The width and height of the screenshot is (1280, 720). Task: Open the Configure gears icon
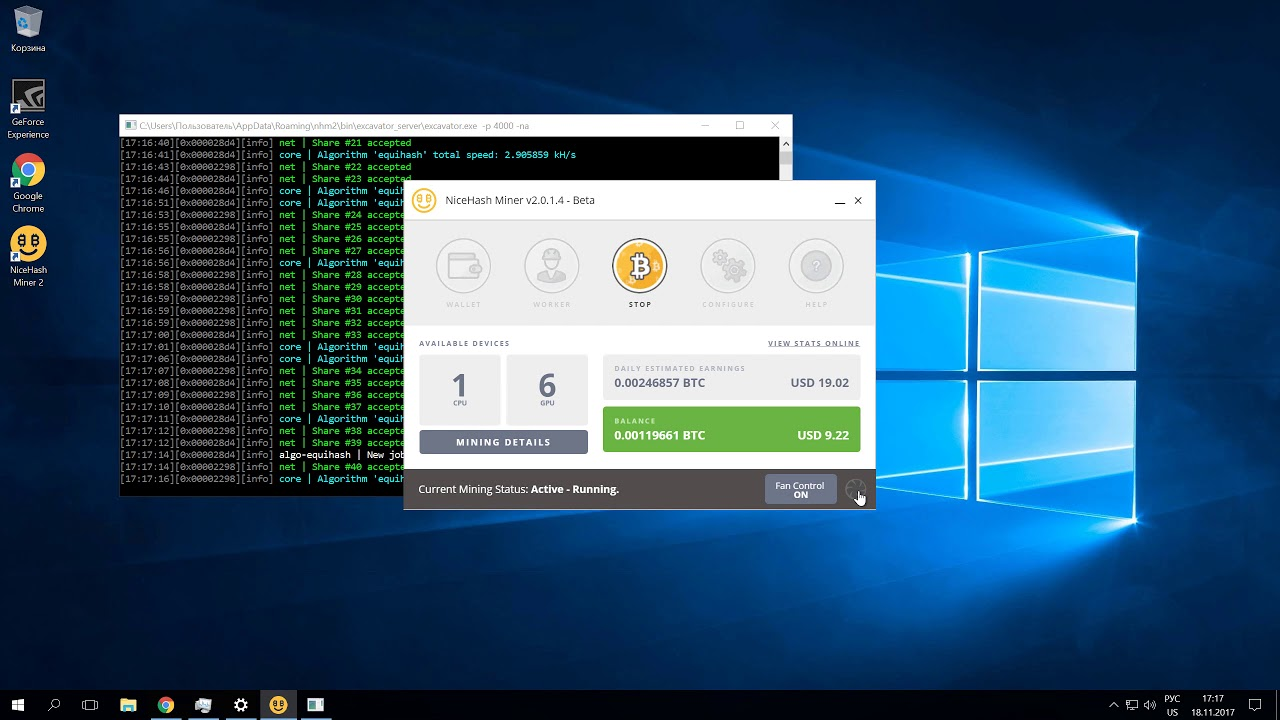click(727, 266)
